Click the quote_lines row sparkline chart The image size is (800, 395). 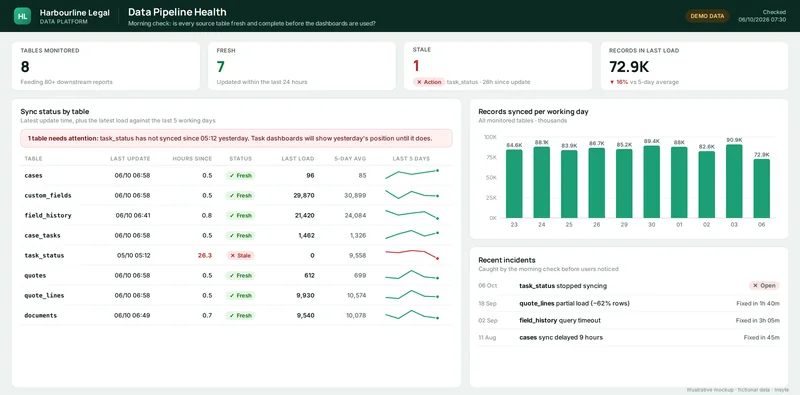(x=412, y=294)
